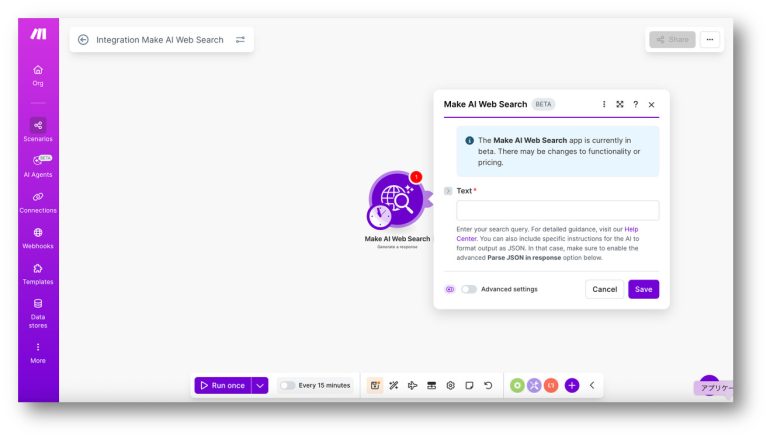Toggle the Every 15 minutes schedule switch
Image resolution: width=770 pixels, height=439 pixels.
288,385
